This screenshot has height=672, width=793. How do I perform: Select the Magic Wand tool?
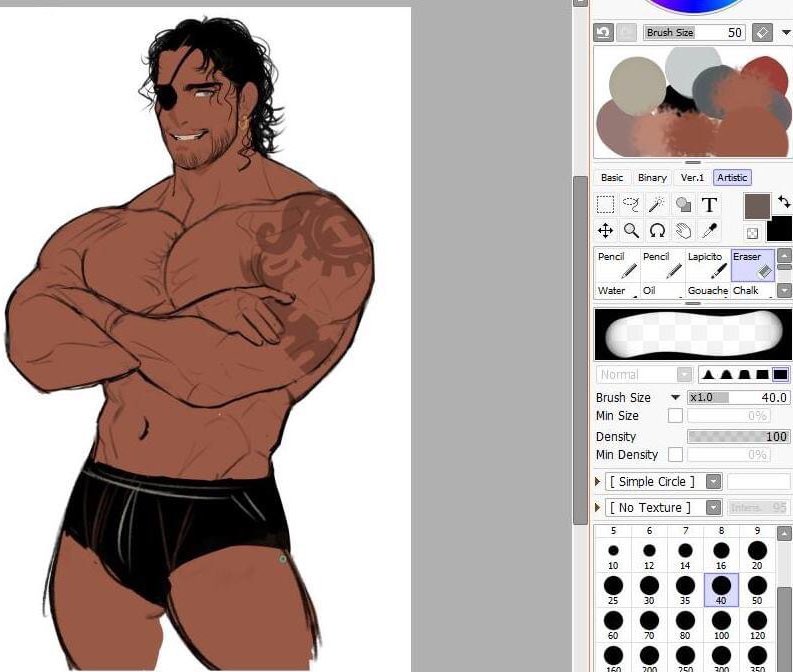[x=657, y=205]
